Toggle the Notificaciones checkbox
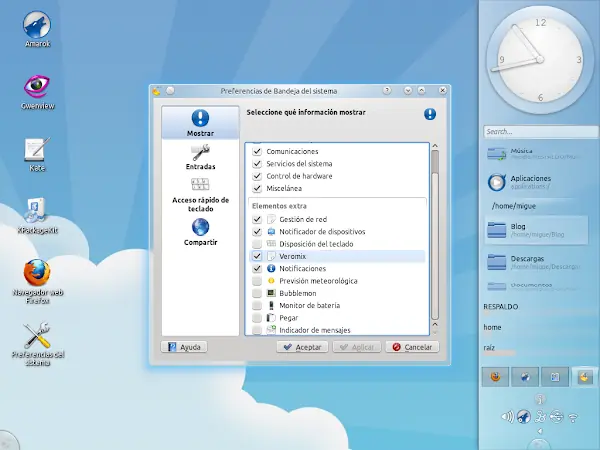This screenshot has height=450, width=600. pyautogui.click(x=257, y=268)
